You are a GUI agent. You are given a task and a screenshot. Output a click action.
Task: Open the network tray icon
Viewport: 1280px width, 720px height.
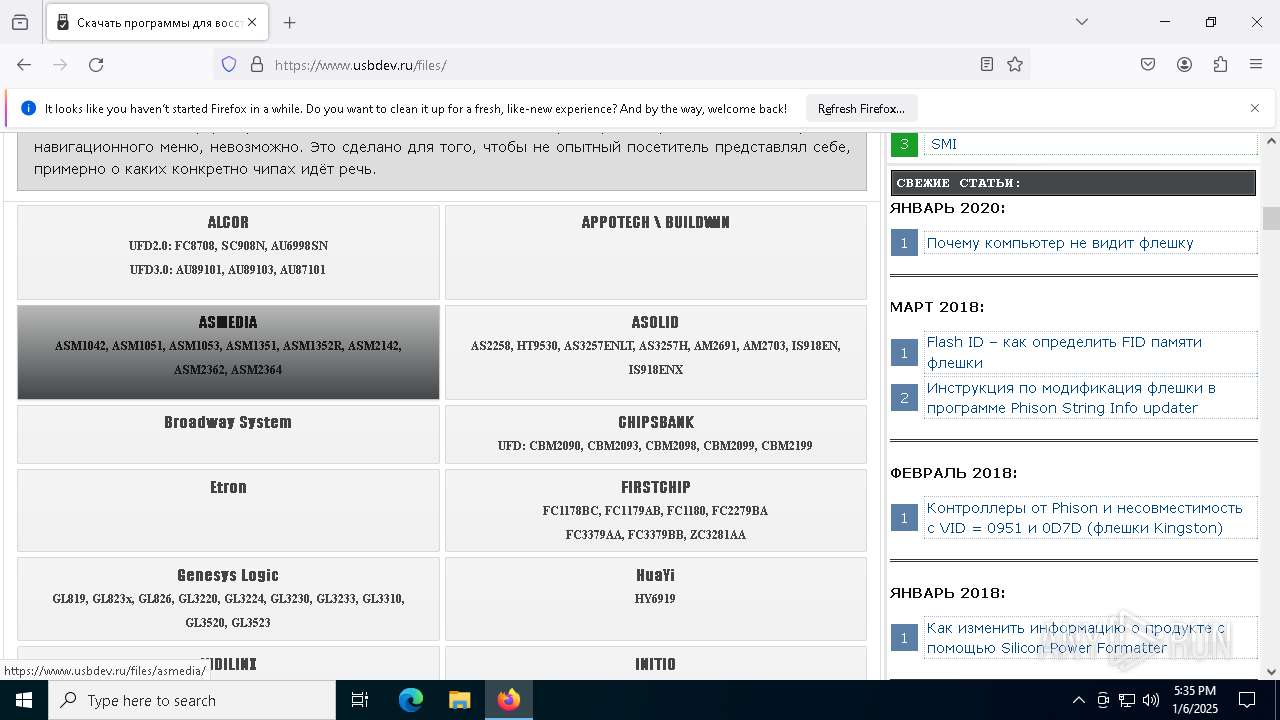(1127, 700)
